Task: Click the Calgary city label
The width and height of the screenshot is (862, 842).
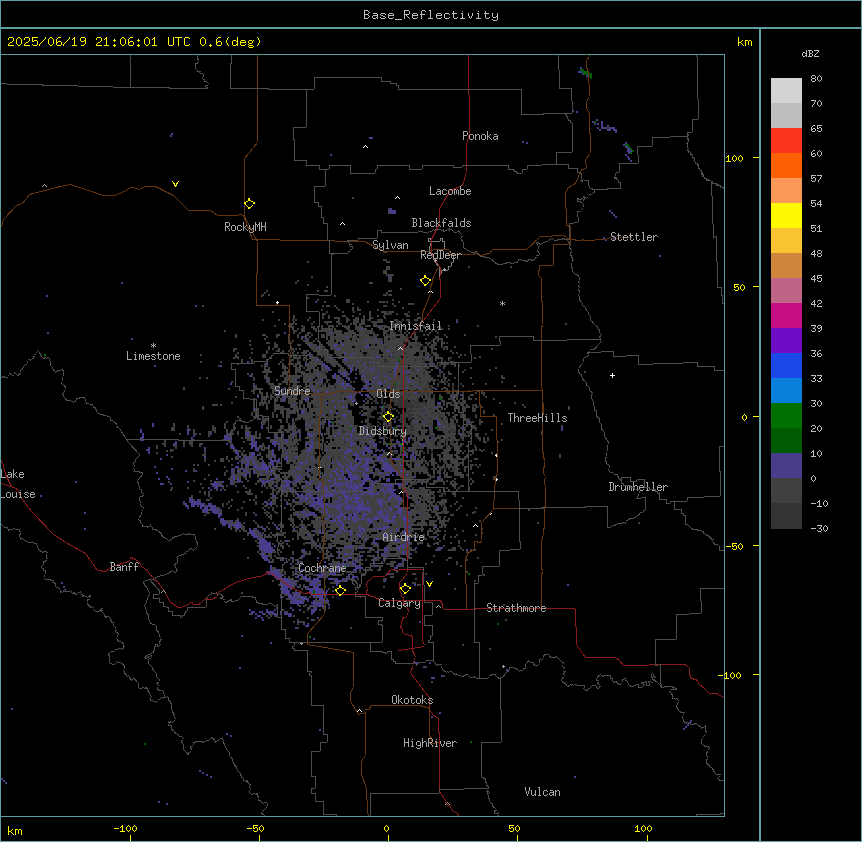Action: (x=399, y=603)
